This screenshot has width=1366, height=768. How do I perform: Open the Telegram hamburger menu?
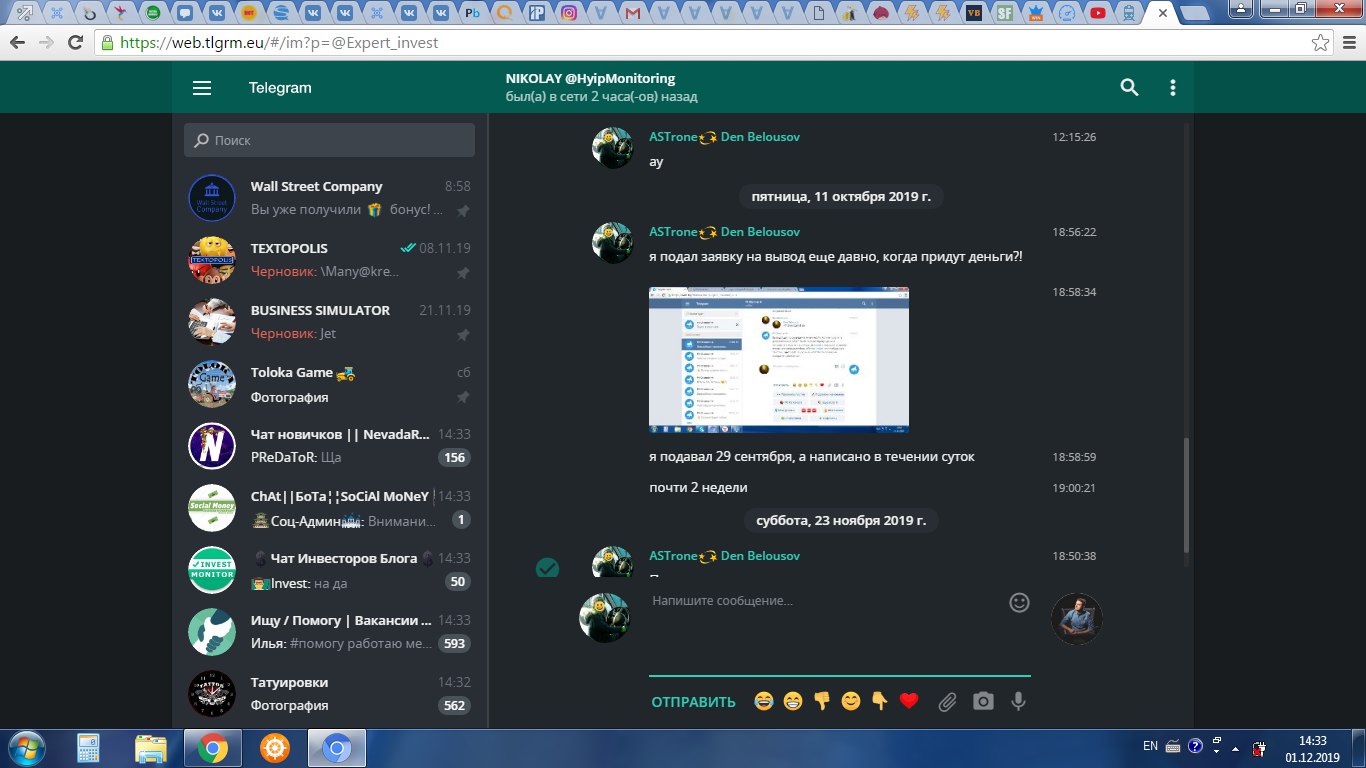pos(202,88)
